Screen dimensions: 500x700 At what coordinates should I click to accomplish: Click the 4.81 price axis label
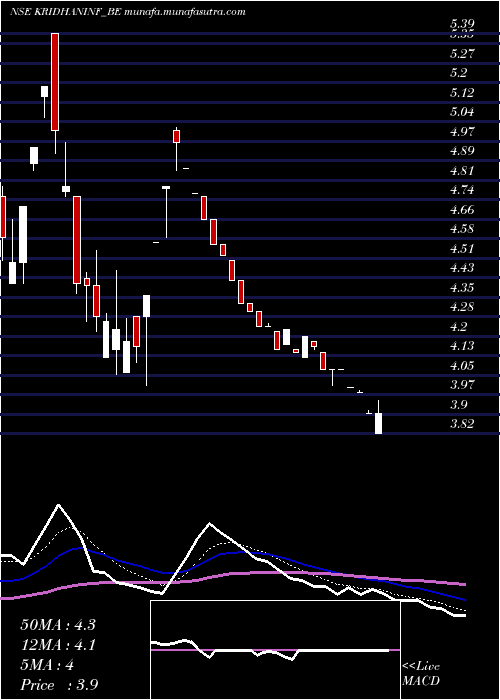click(x=462, y=171)
